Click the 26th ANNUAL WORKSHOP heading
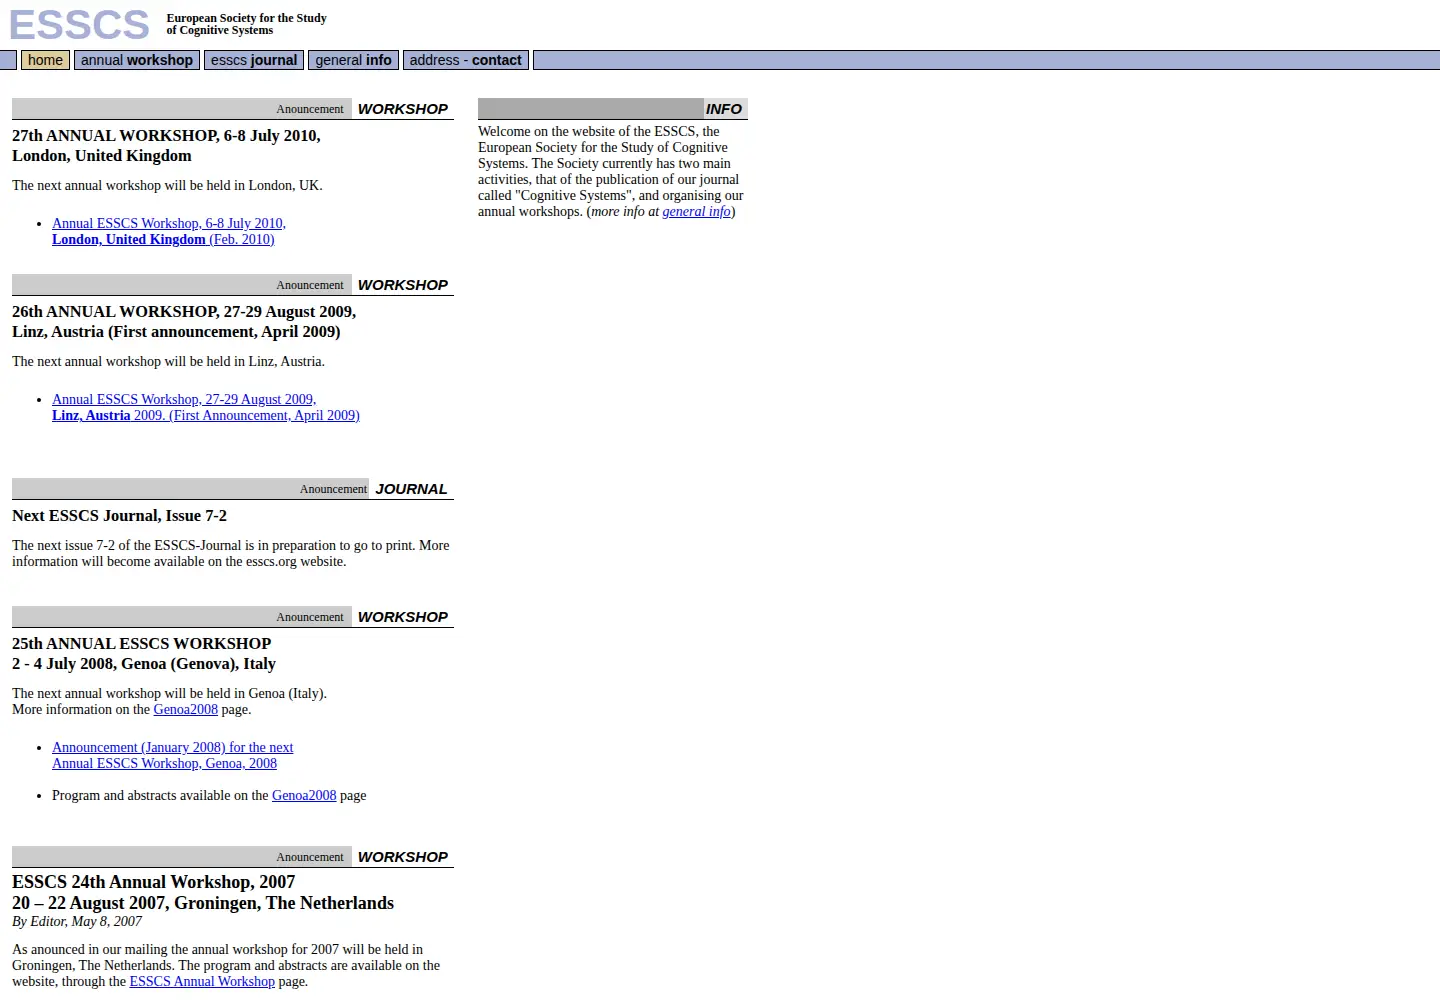Image resolution: width=1440 pixels, height=1000 pixels. point(184,322)
